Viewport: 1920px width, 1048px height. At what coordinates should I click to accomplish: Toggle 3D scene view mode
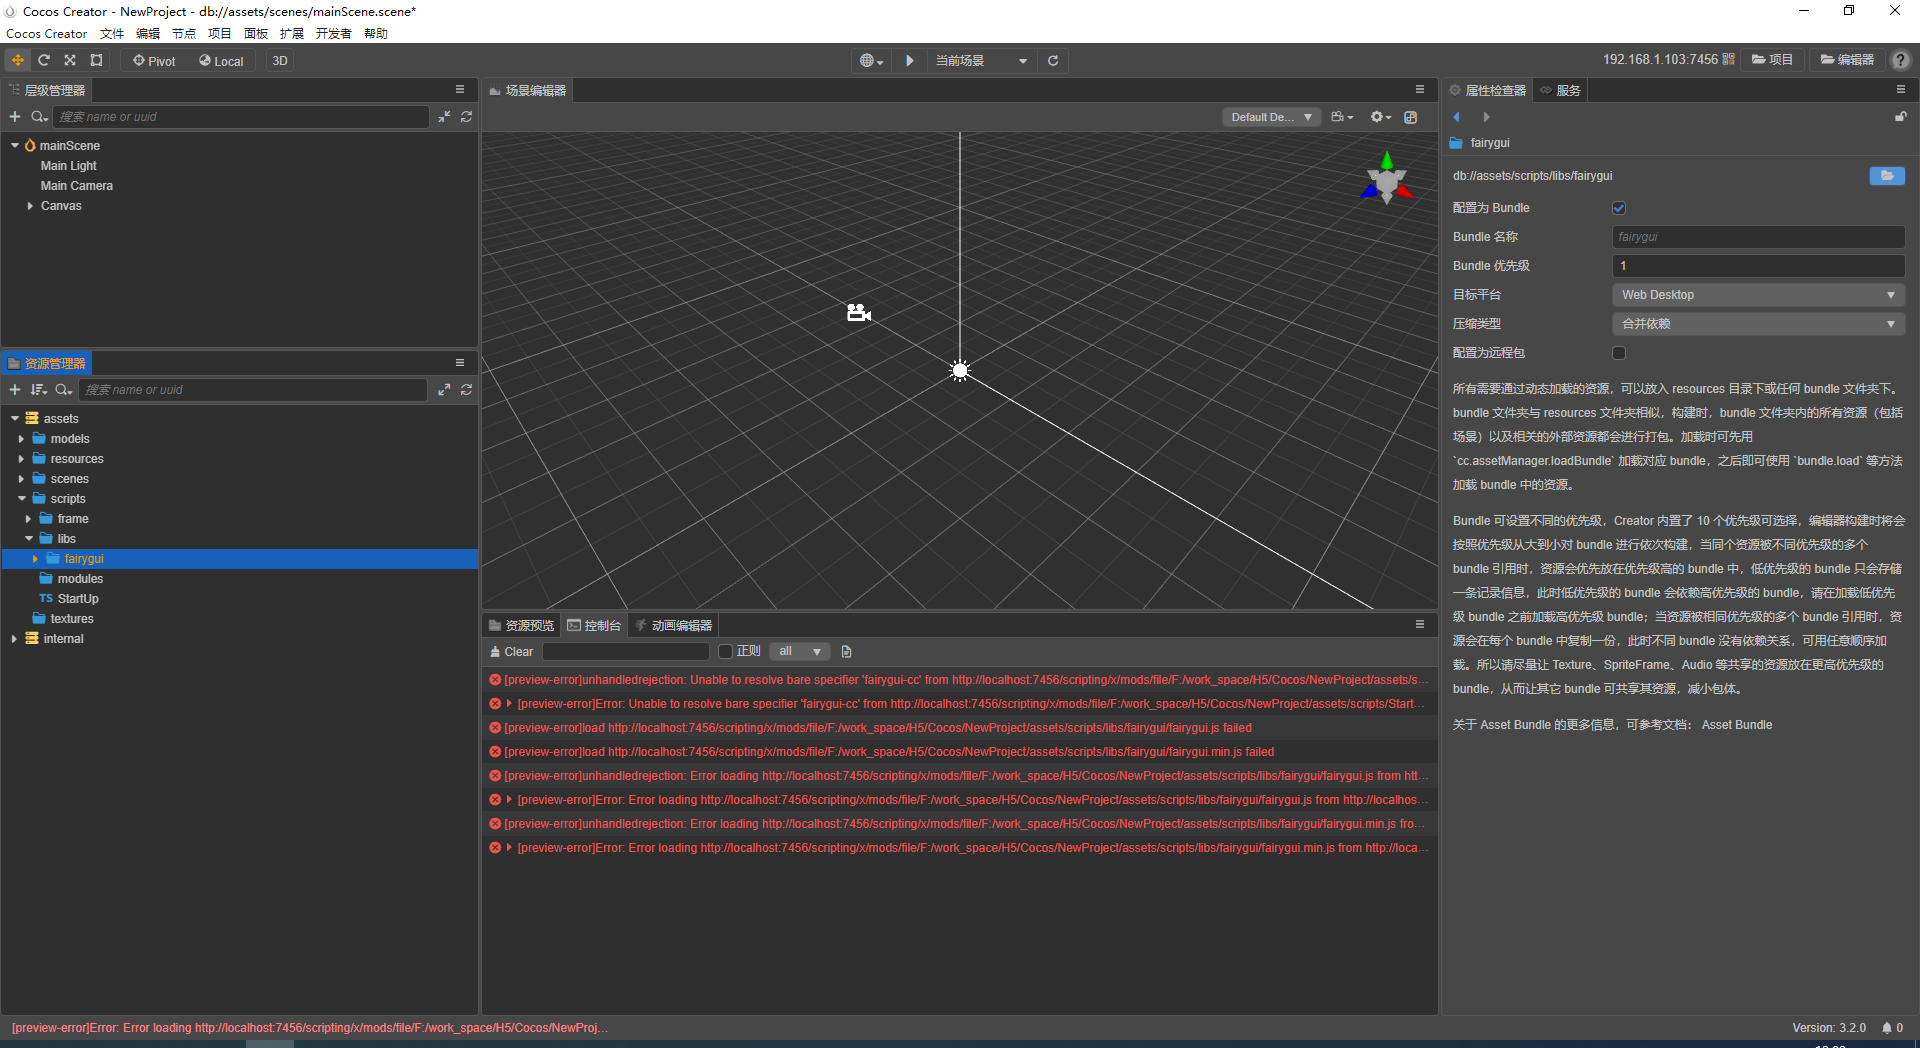(280, 61)
